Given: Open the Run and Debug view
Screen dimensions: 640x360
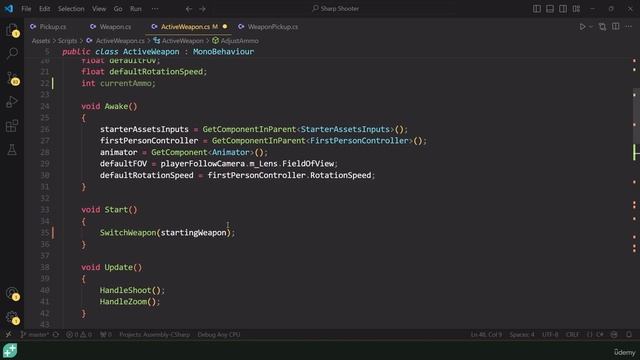Looking at the screenshot, I should pyautogui.click(x=12, y=102).
